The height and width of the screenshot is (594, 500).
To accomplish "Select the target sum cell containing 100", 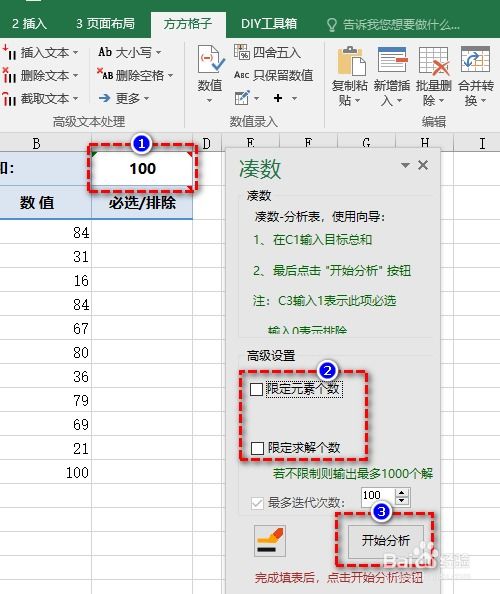I will (142, 168).
